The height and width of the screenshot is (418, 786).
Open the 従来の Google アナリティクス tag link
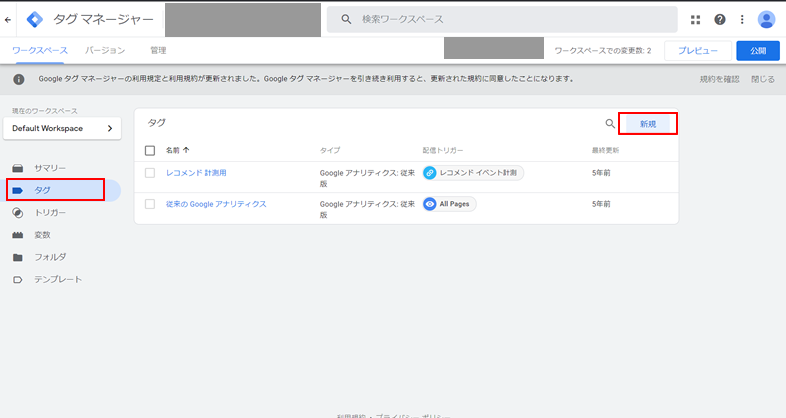pos(216,204)
